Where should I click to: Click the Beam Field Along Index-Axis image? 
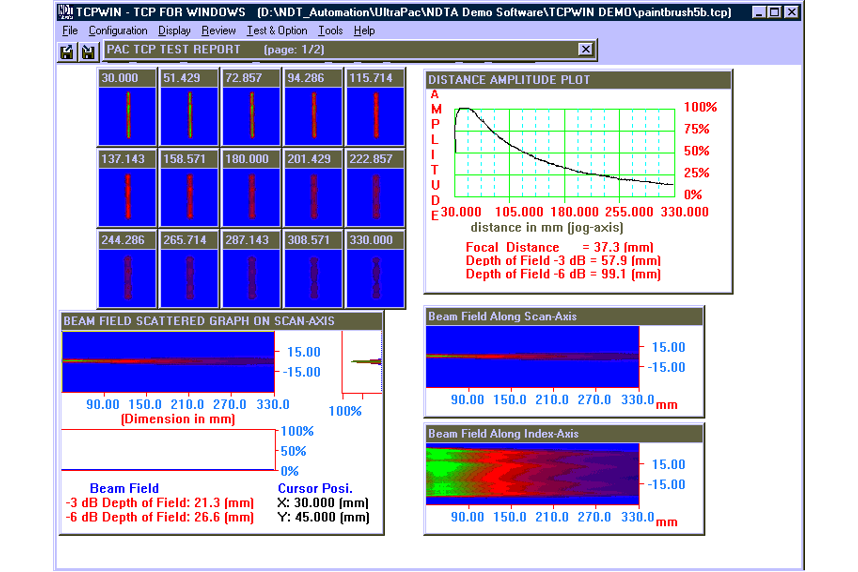(532, 474)
